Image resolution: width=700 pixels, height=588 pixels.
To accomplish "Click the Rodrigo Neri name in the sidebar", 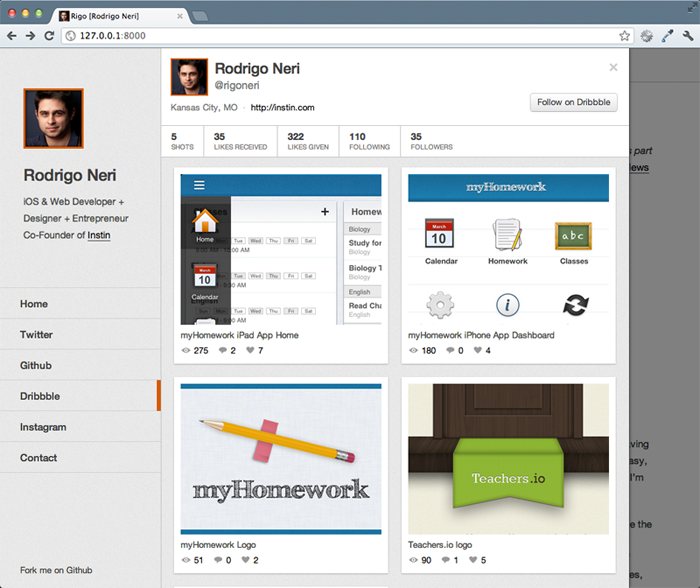I will coord(70,175).
